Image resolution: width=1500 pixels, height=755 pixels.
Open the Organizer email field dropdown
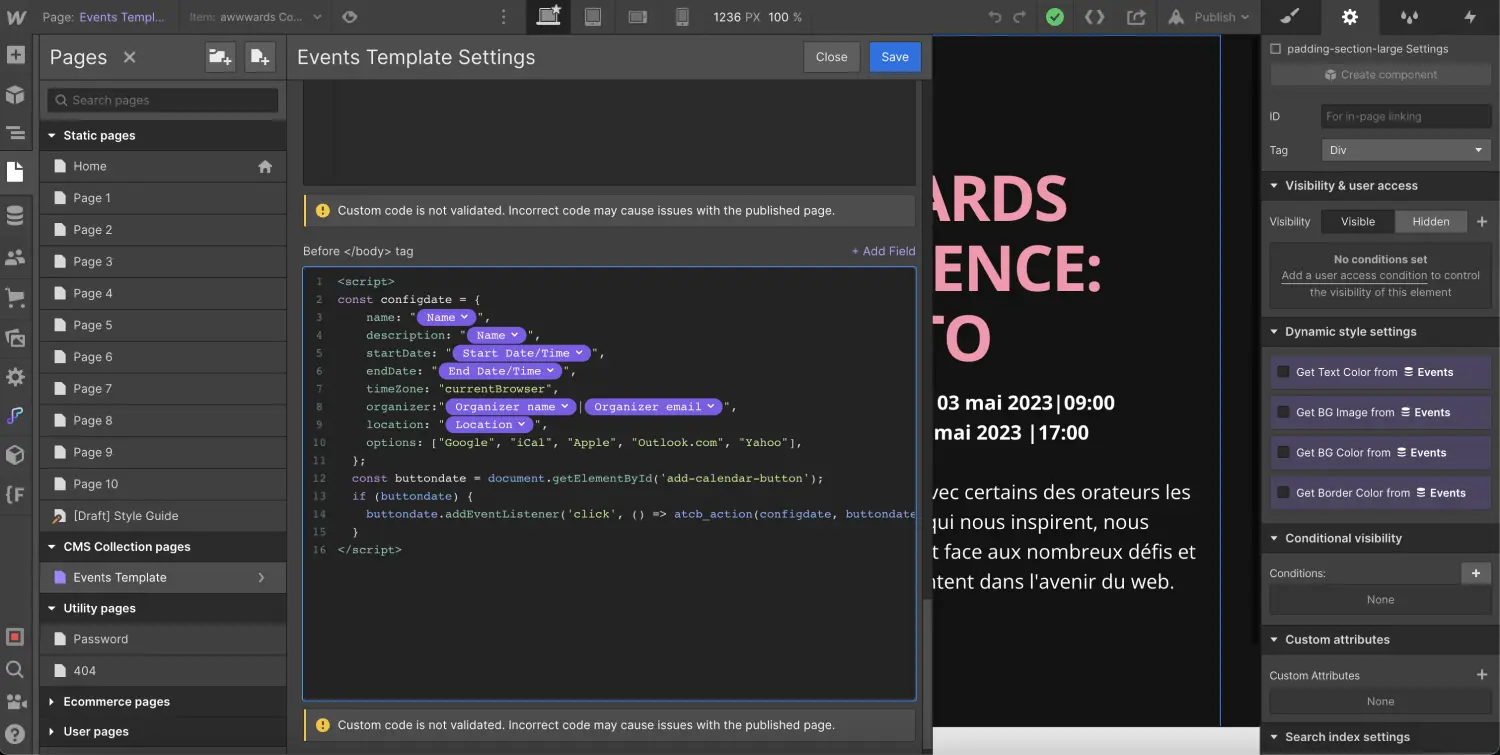(x=653, y=407)
